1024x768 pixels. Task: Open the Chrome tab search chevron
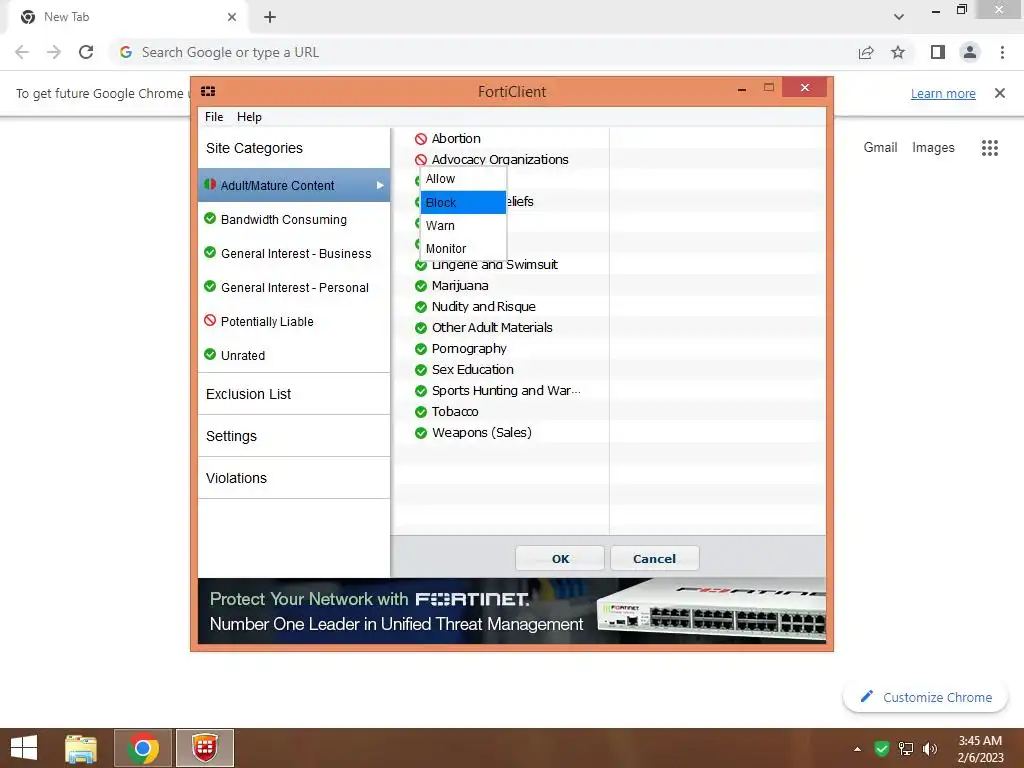(899, 17)
